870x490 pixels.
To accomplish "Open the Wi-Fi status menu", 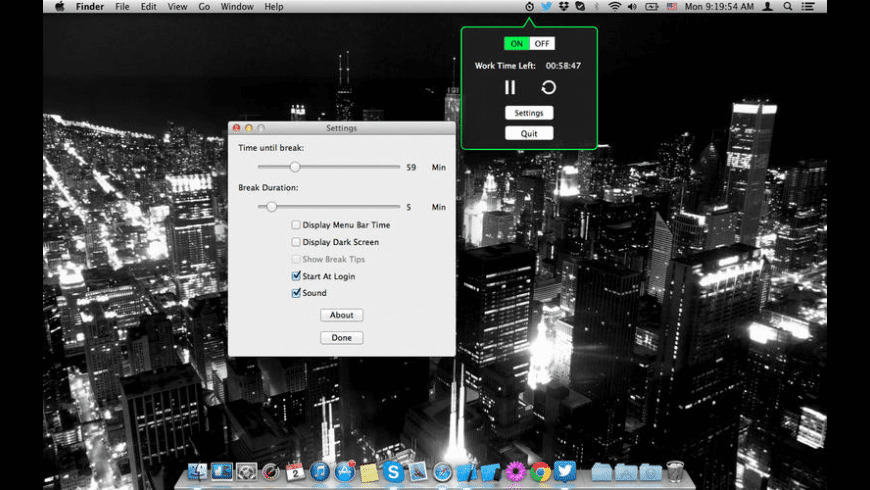I will click(614, 7).
